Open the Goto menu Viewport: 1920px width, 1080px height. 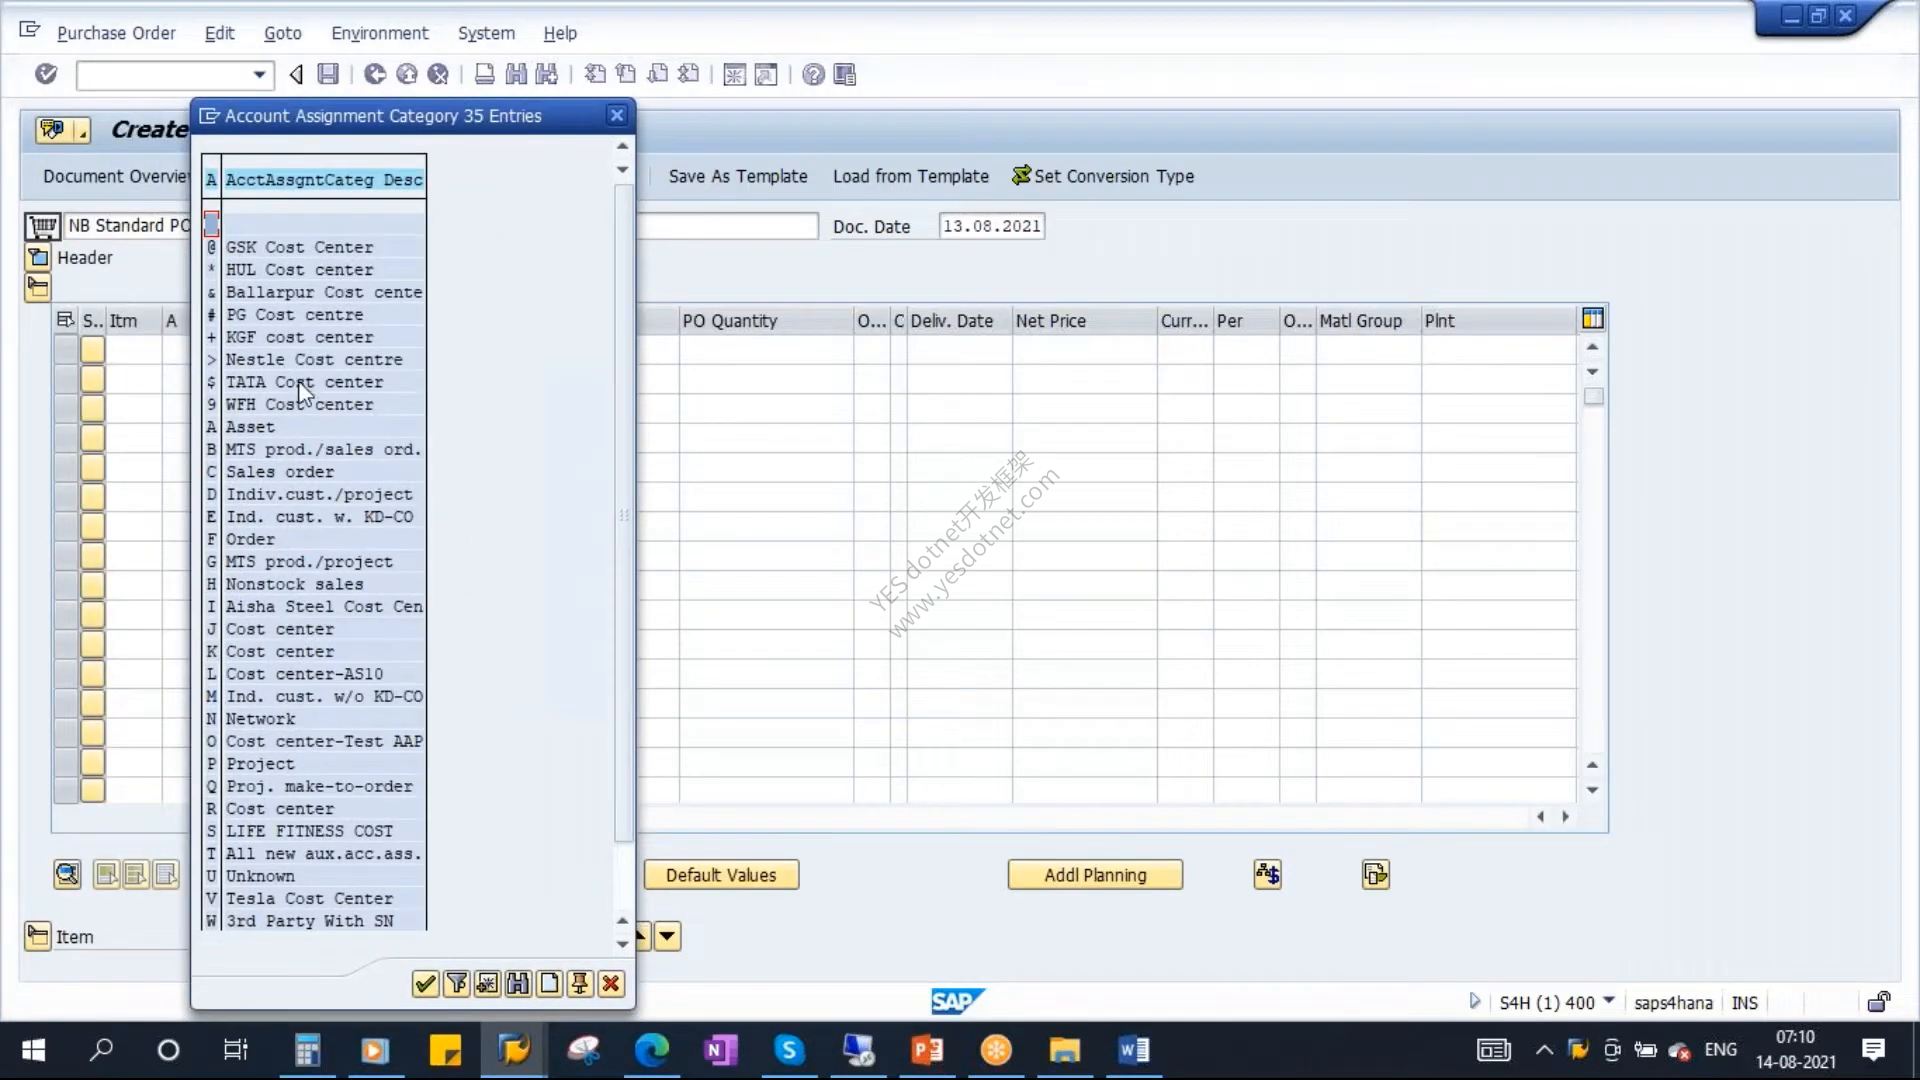click(282, 33)
